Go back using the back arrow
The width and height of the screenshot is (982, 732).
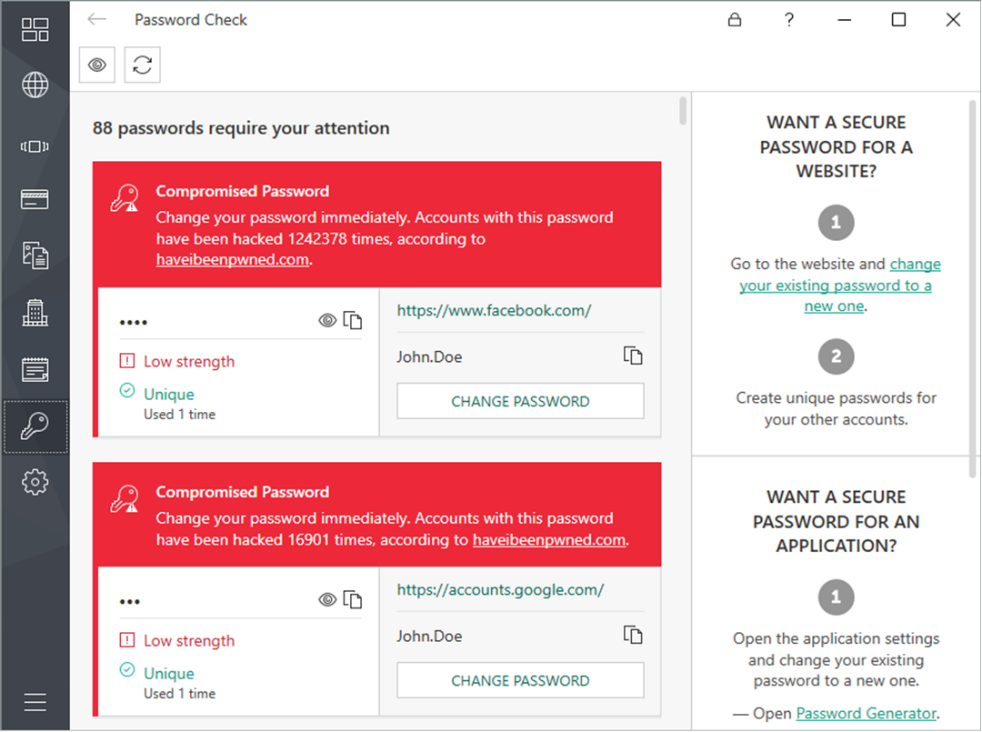pos(97,20)
